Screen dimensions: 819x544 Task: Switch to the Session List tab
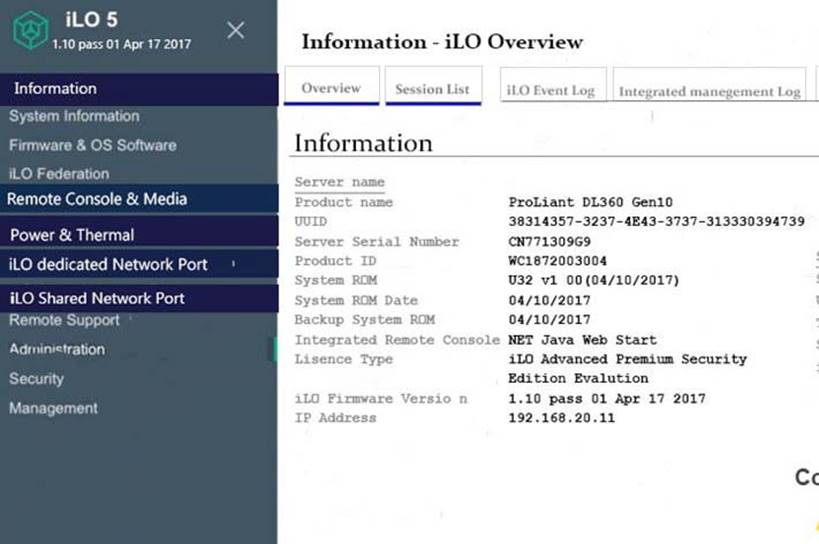coord(432,89)
